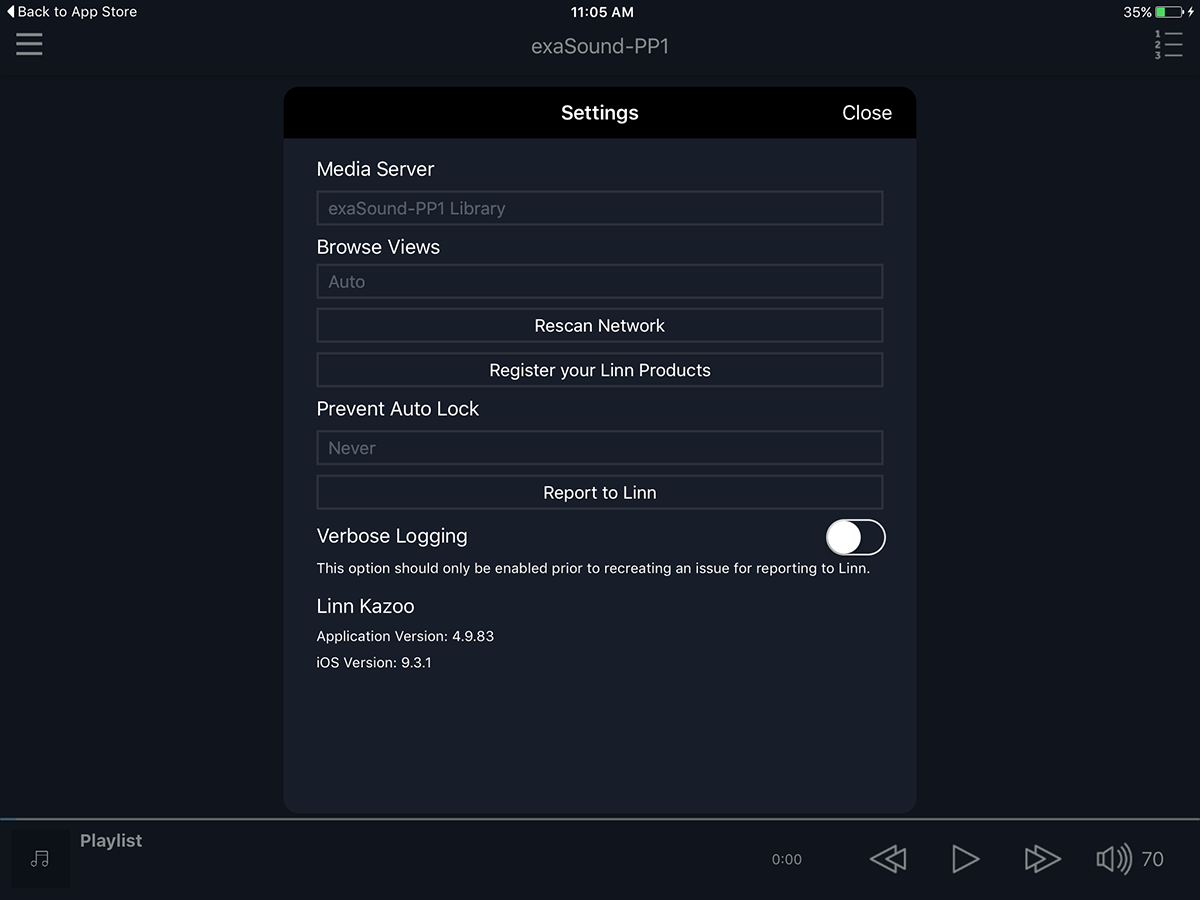Tap the music note playlist artwork
1200x900 pixels.
[40, 859]
